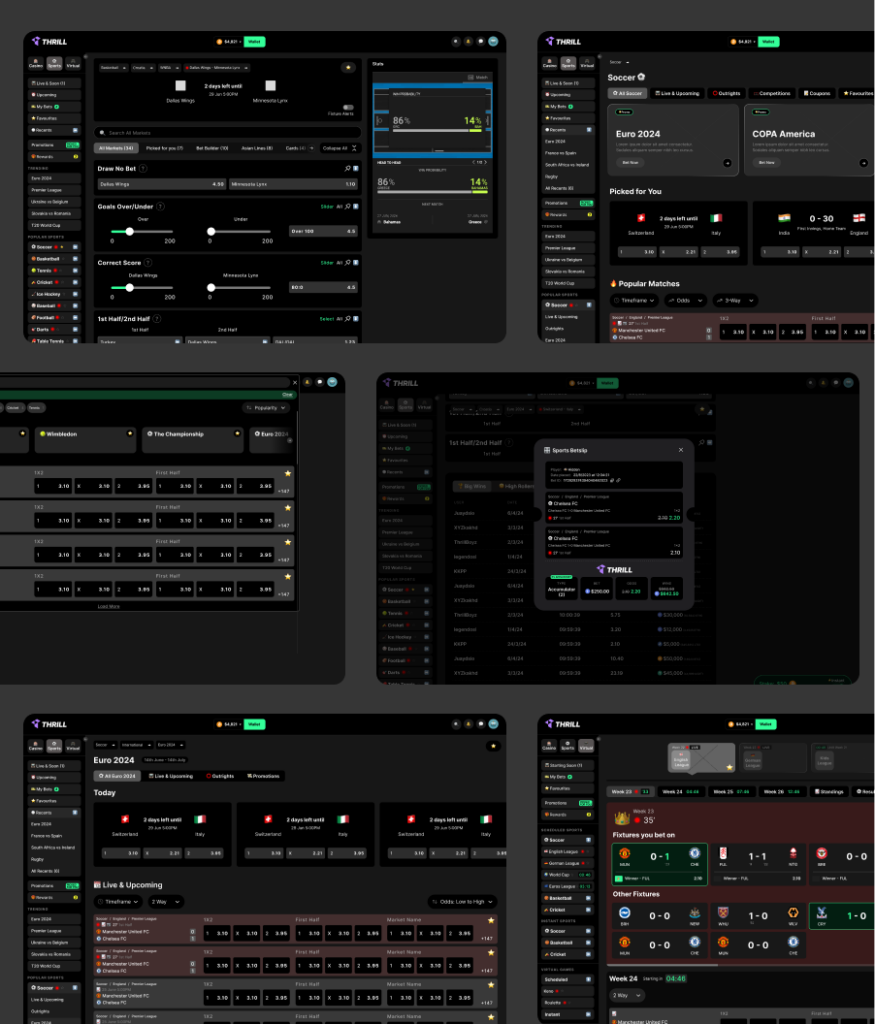Image resolution: width=875 pixels, height=1024 pixels.
Task: Open the Competitions tab on the Soccer page
Action: tap(771, 93)
